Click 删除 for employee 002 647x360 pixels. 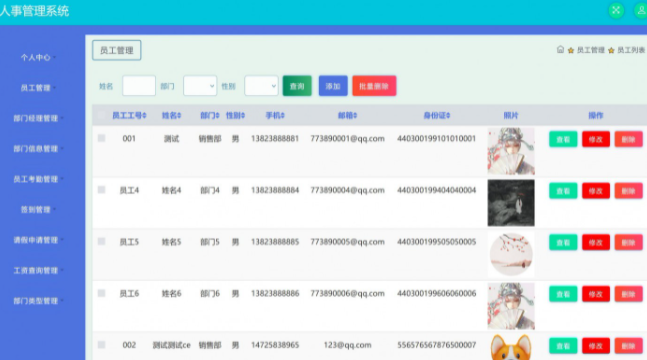(x=628, y=346)
